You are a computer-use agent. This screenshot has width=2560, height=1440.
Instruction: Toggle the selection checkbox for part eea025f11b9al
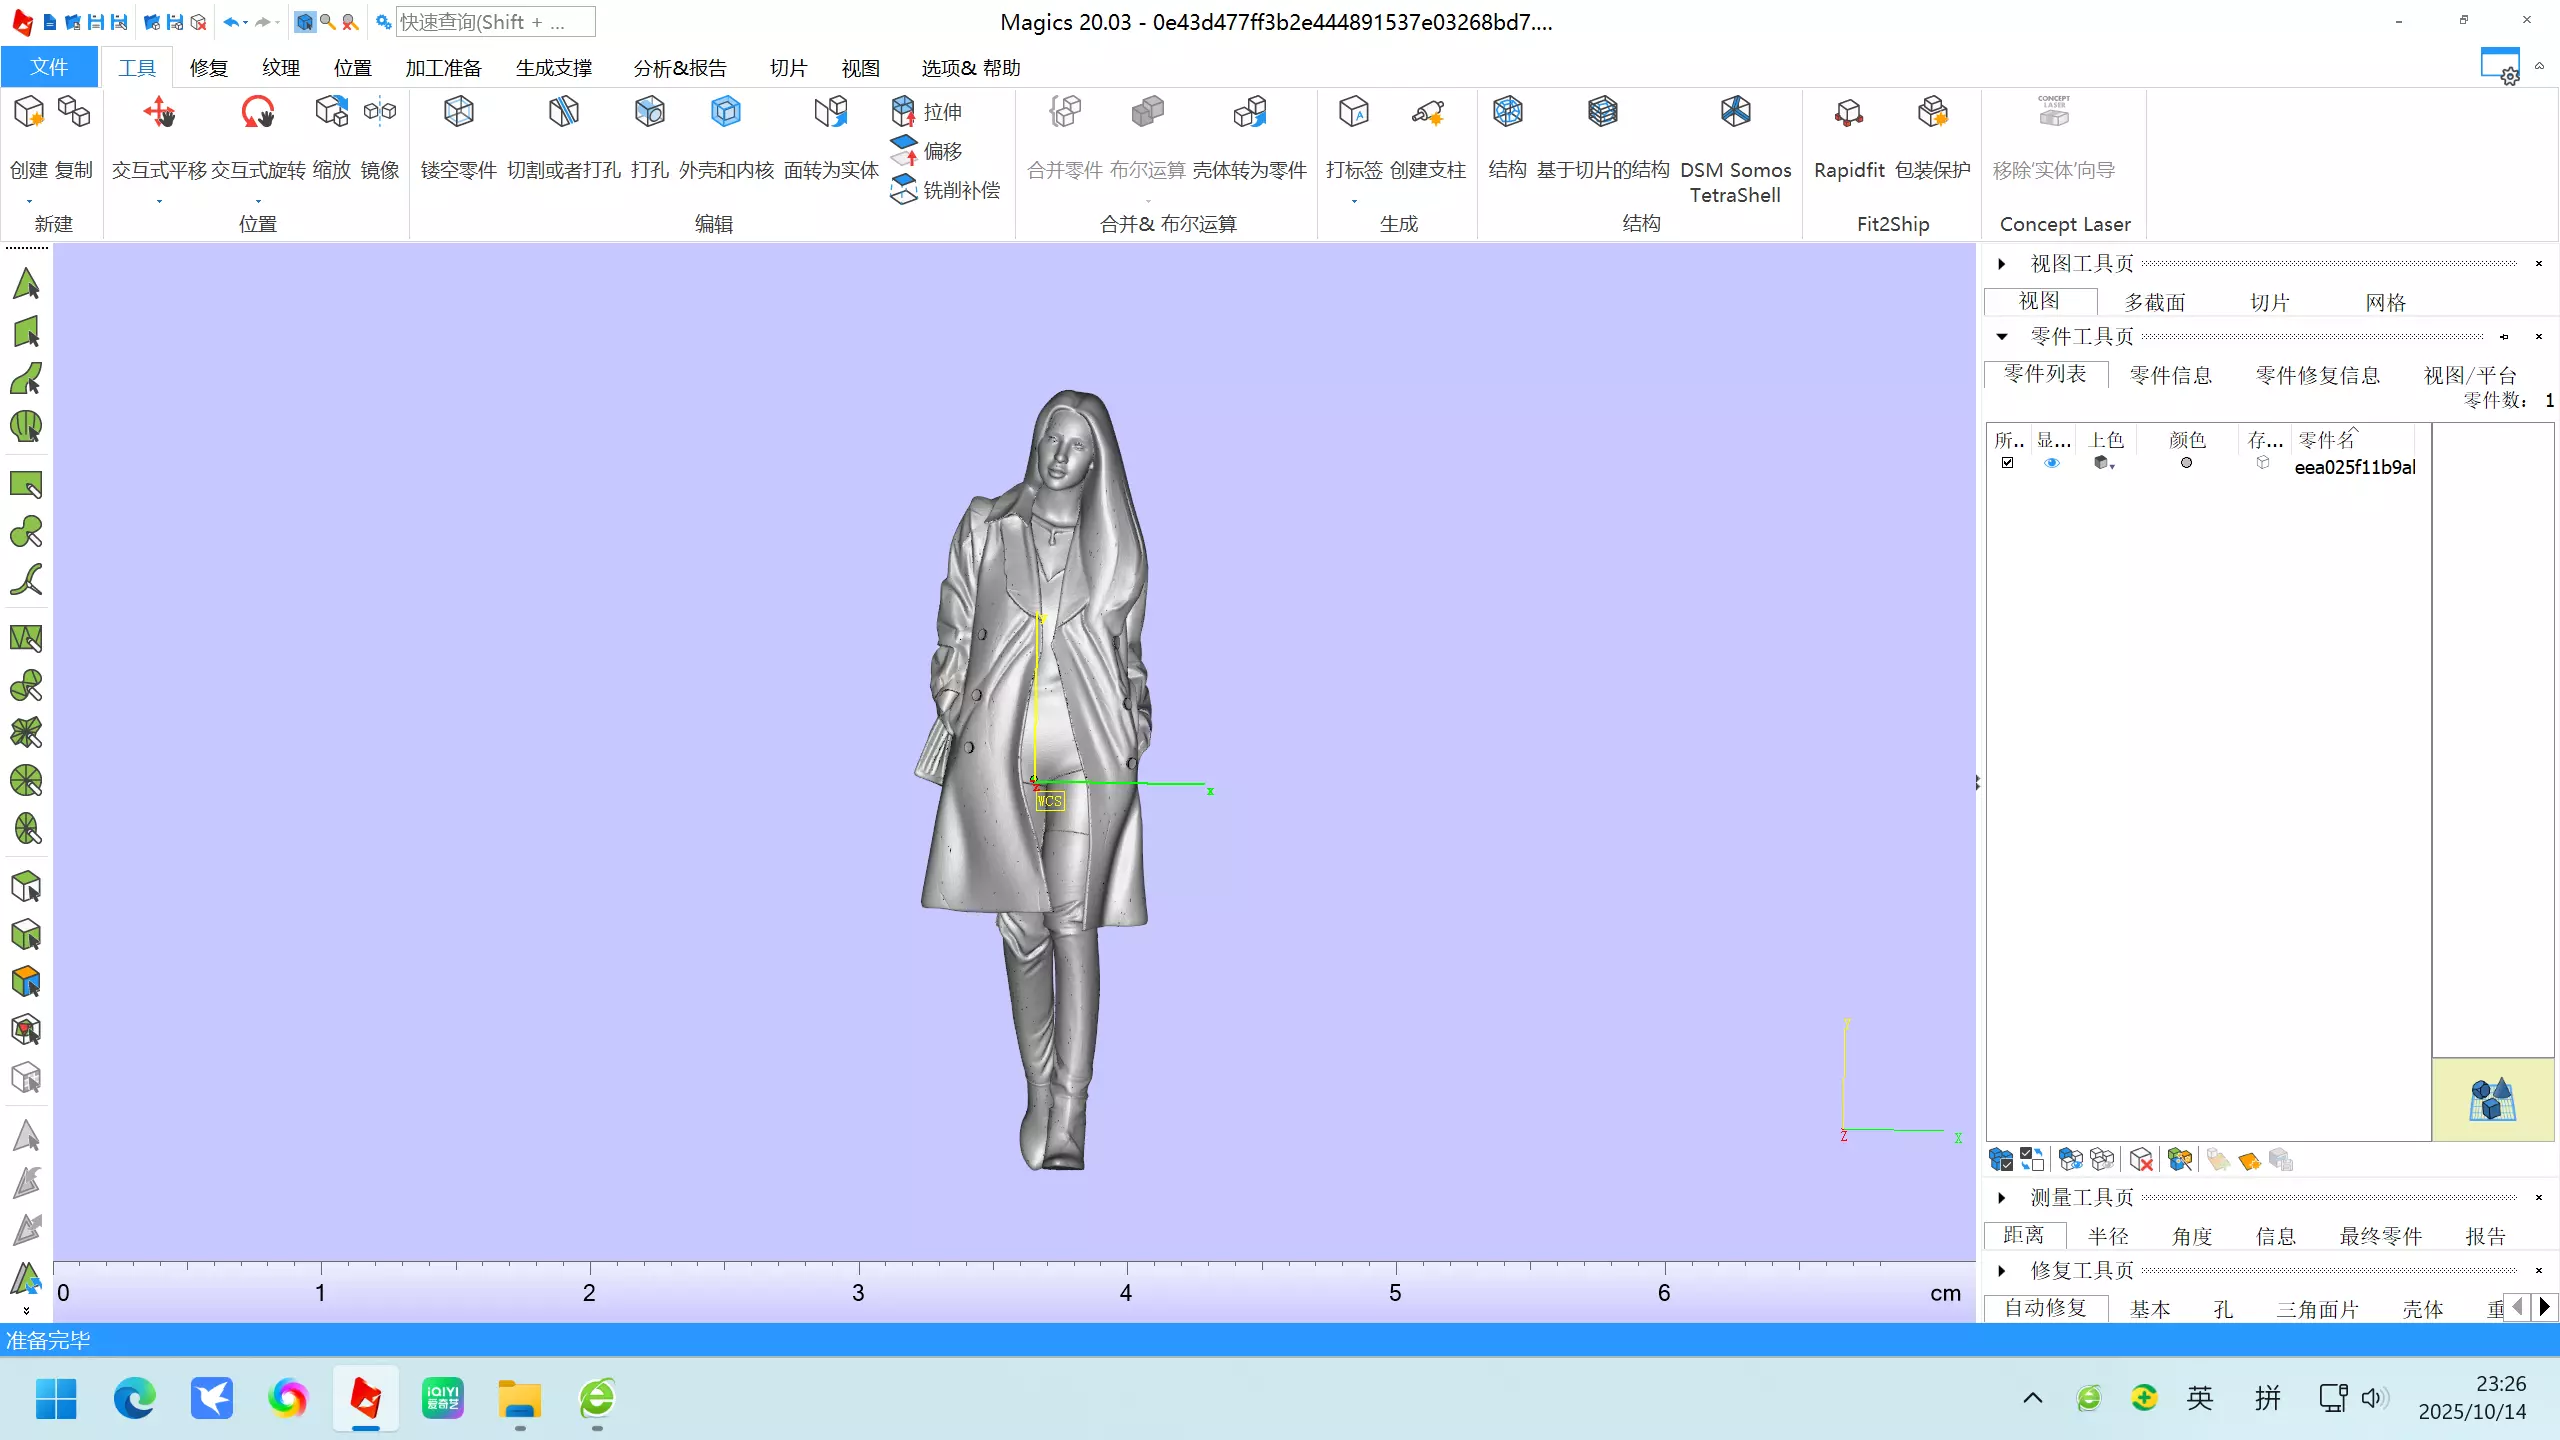[2007, 463]
